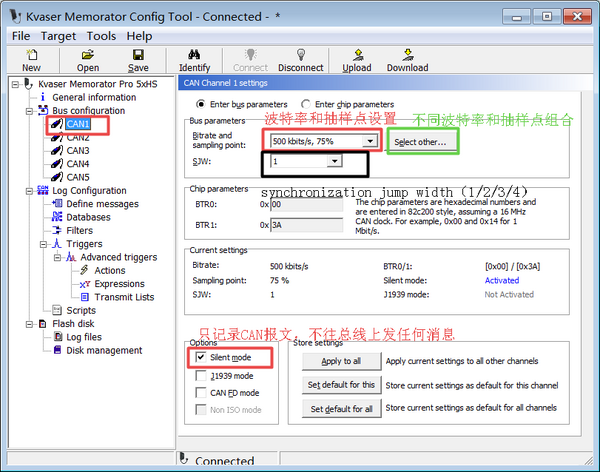This screenshot has height=472, width=600.
Task: Collapse the Advanced triggers tree node
Action: 57,258
